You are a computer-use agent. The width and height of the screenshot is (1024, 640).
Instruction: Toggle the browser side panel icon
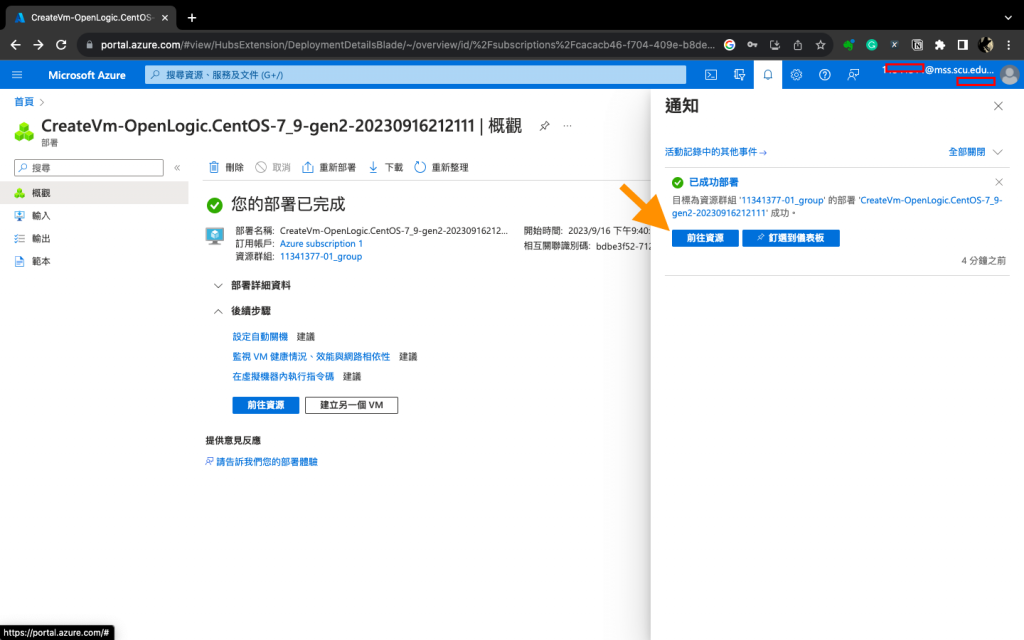963,45
